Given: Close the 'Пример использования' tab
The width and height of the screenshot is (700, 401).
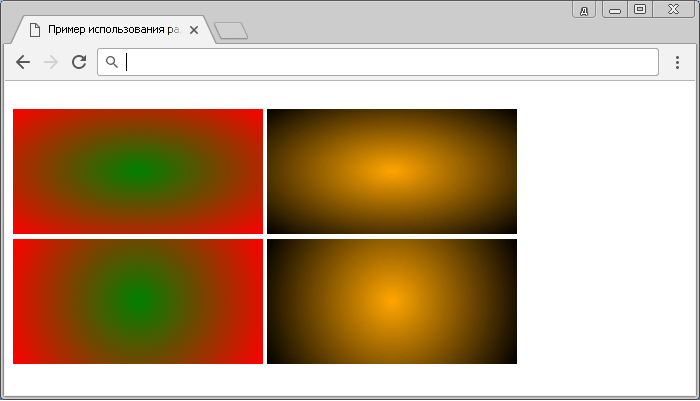Looking at the screenshot, I should (x=194, y=30).
